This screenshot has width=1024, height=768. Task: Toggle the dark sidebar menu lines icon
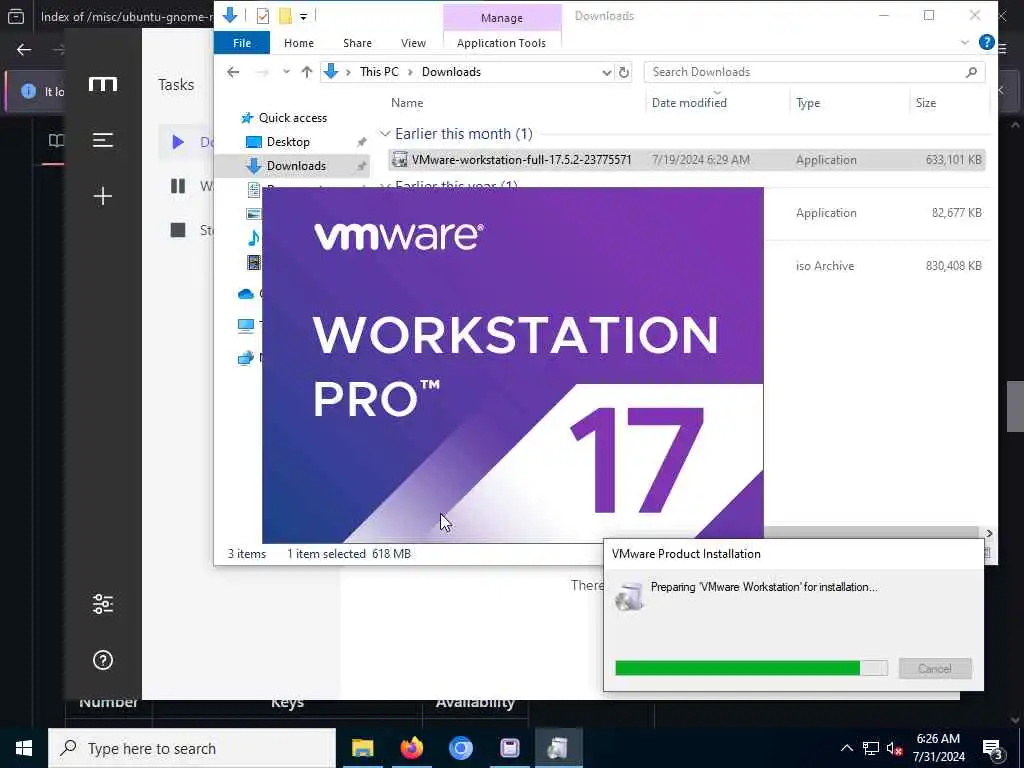[x=103, y=140]
